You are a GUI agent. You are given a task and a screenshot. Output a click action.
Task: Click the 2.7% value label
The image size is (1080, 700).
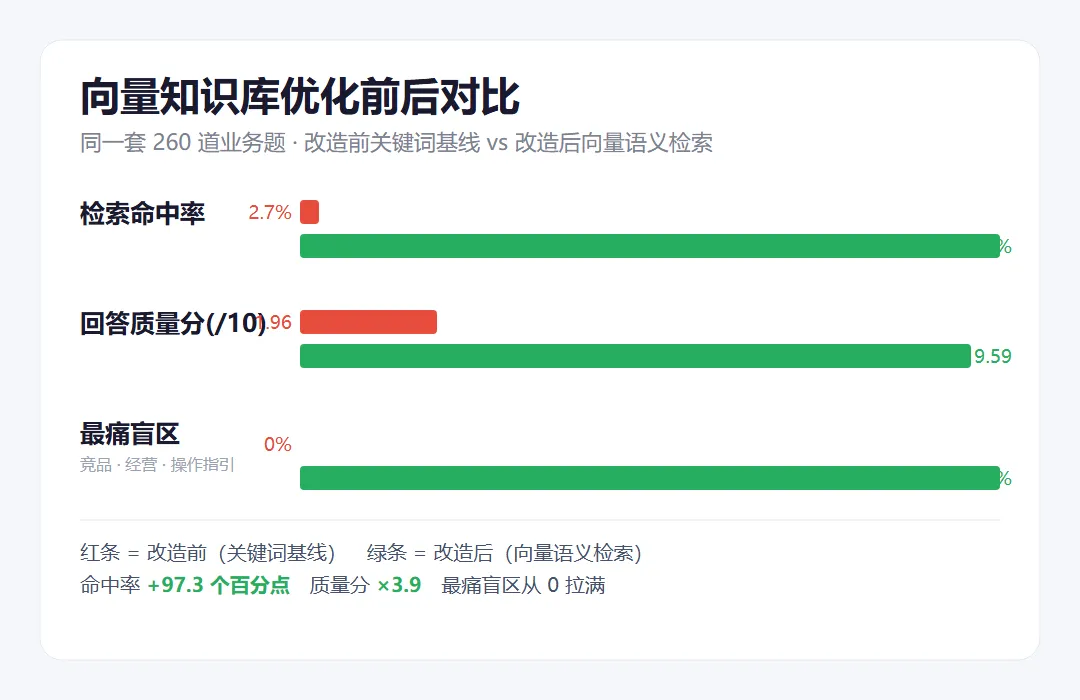(x=270, y=212)
